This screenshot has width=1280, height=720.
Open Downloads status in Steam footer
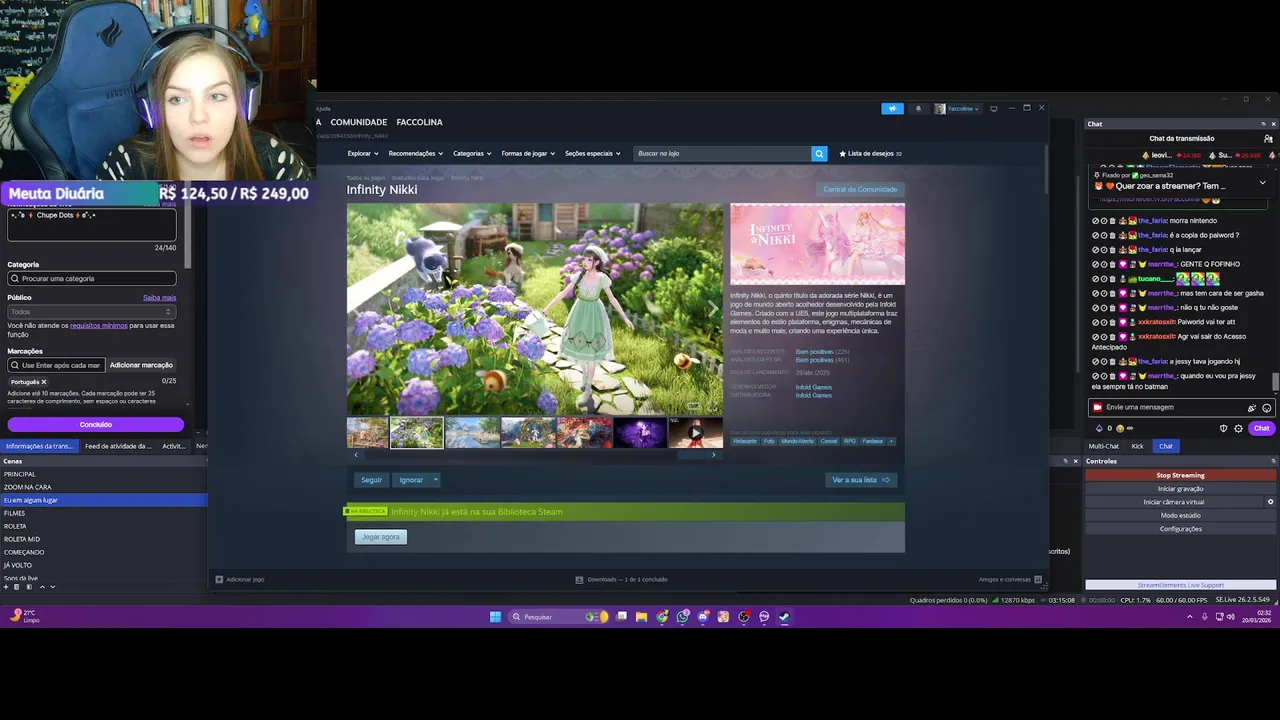[x=621, y=579]
